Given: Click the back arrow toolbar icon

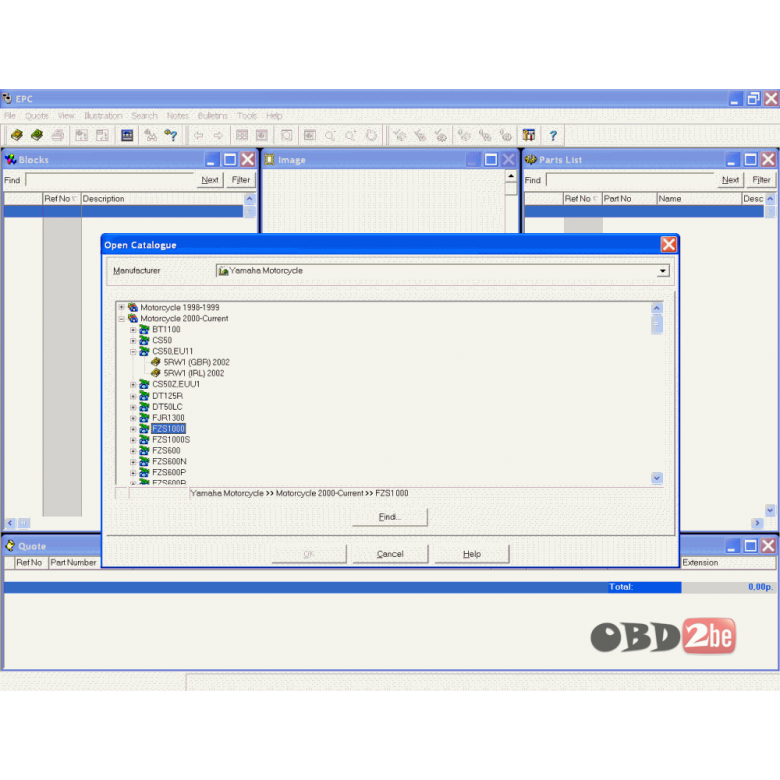Looking at the screenshot, I should [198, 135].
